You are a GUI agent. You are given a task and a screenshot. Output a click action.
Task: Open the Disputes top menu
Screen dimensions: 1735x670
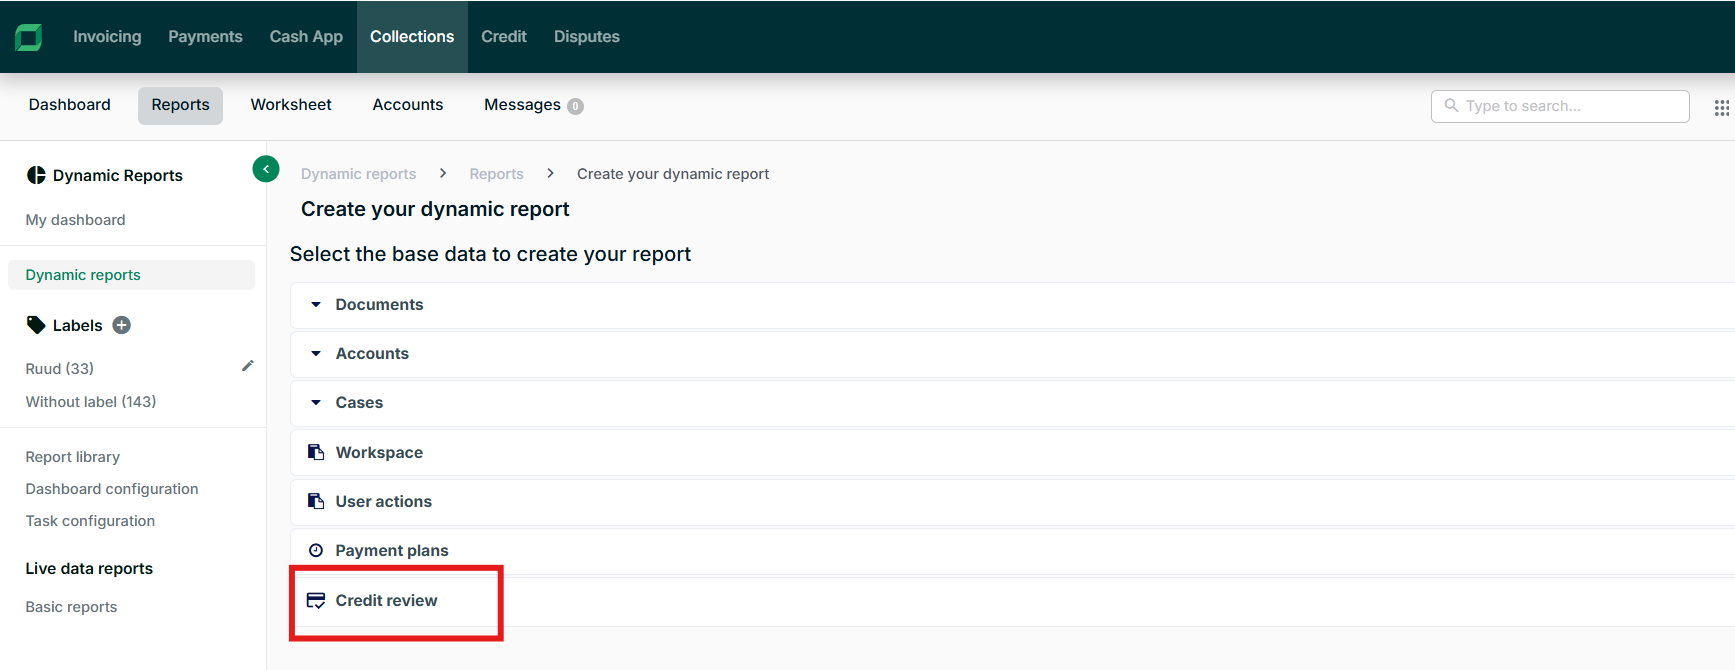click(586, 37)
